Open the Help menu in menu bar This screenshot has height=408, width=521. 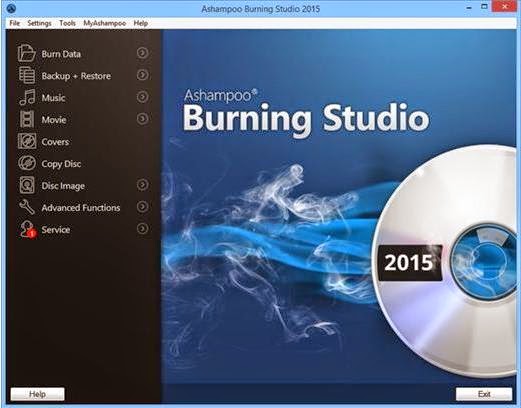[x=140, y=23]
